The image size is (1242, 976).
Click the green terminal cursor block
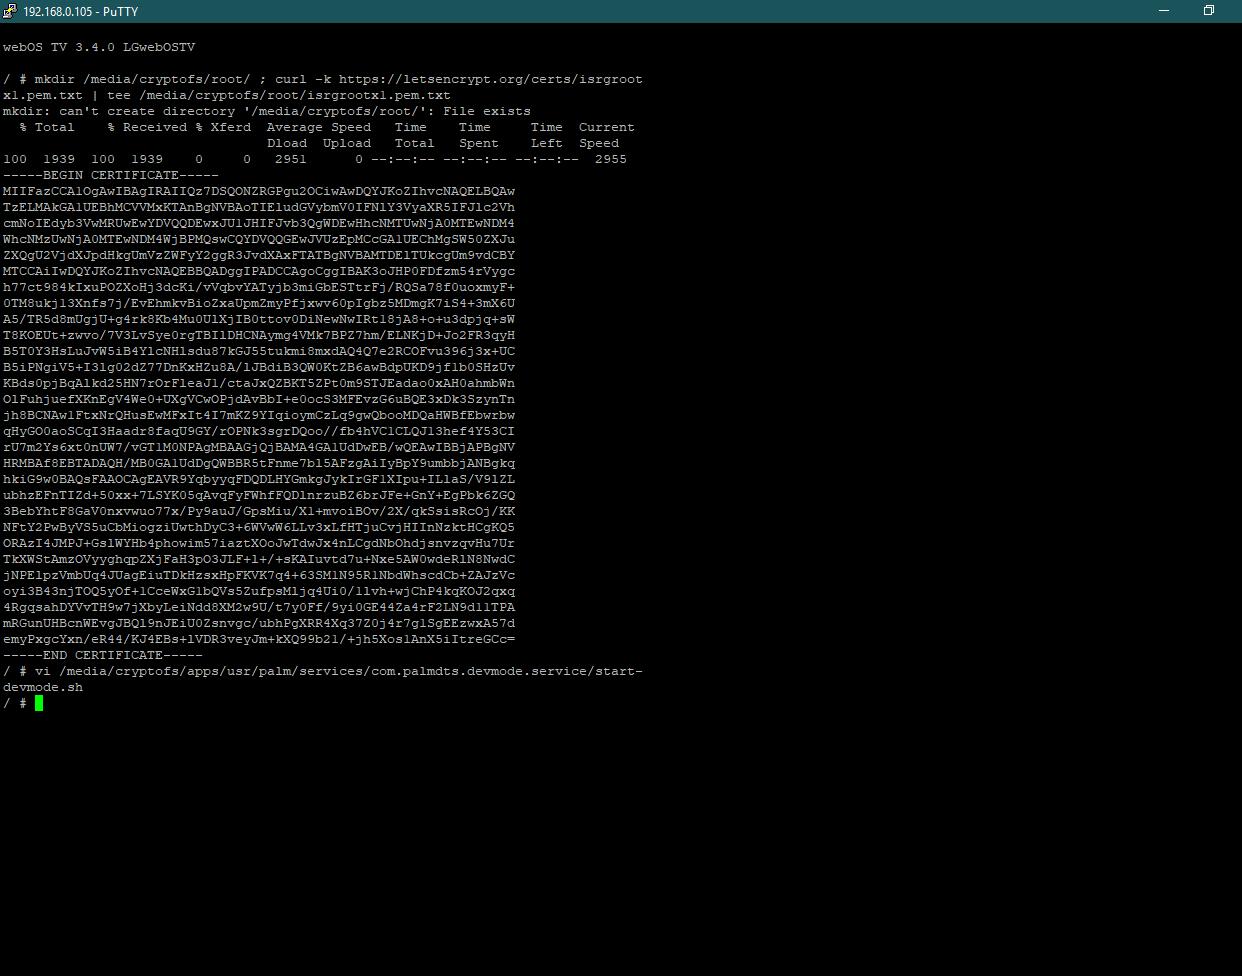click(x=39, y=703)
